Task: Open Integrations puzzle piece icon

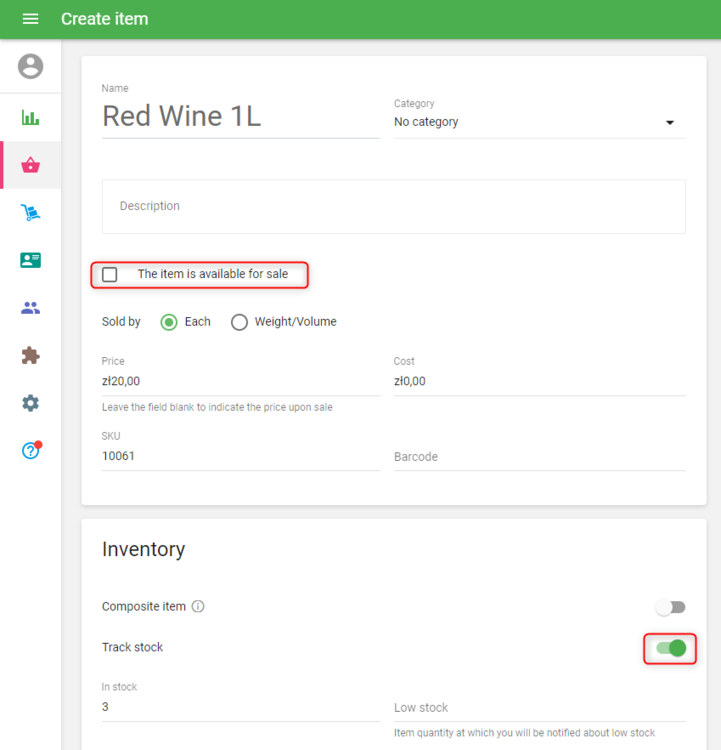Action: tap(30, 355)
